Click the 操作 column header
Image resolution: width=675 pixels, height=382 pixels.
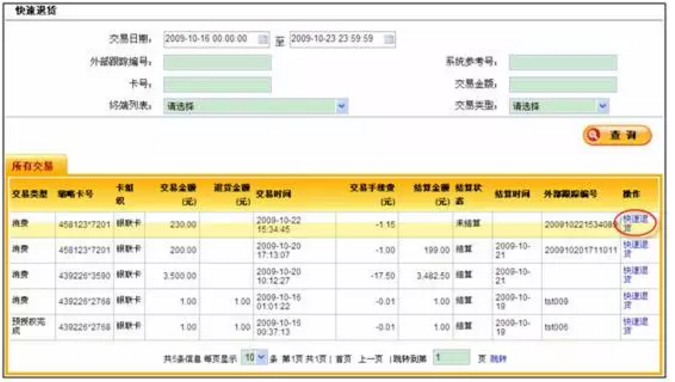631,194
